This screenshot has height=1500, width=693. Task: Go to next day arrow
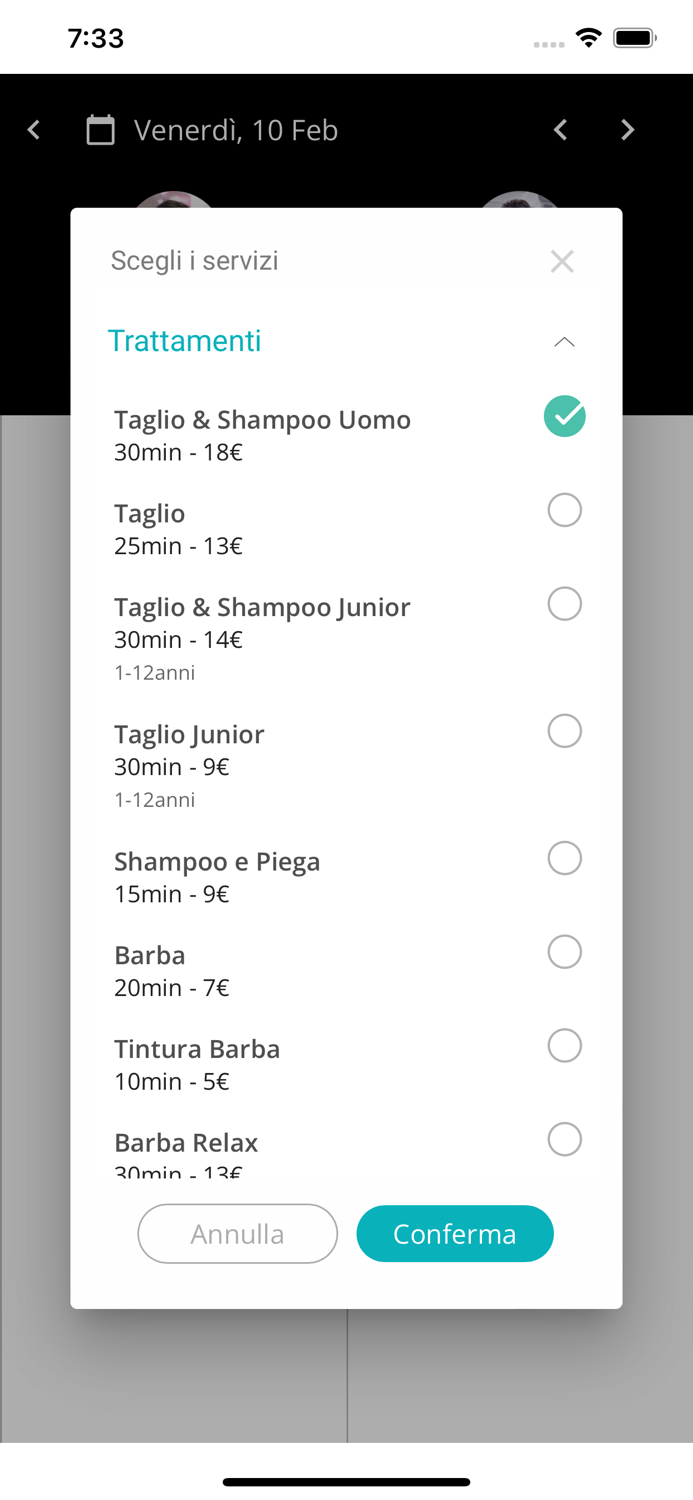click(627, 130)
